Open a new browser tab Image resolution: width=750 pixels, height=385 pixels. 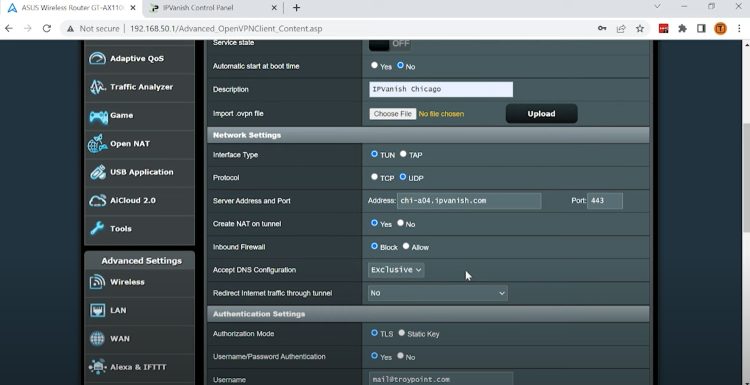296,8
